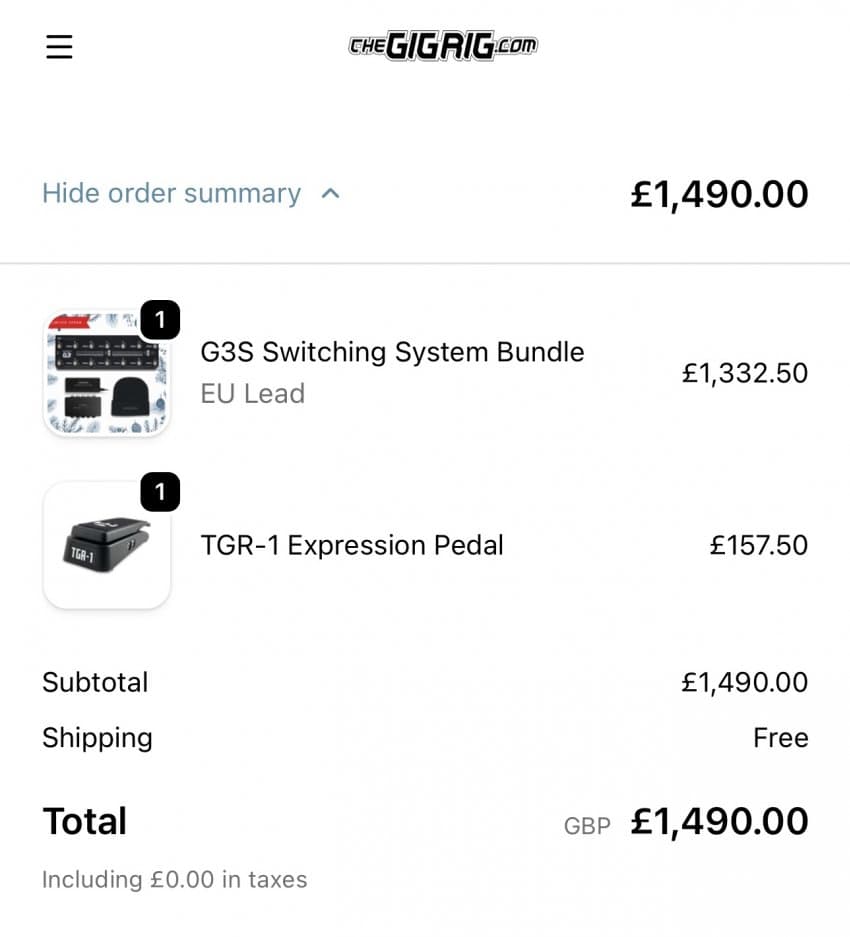Click quantity badge on TGR-1 pedal image
The image size is (850, 937).
[160, 491]
